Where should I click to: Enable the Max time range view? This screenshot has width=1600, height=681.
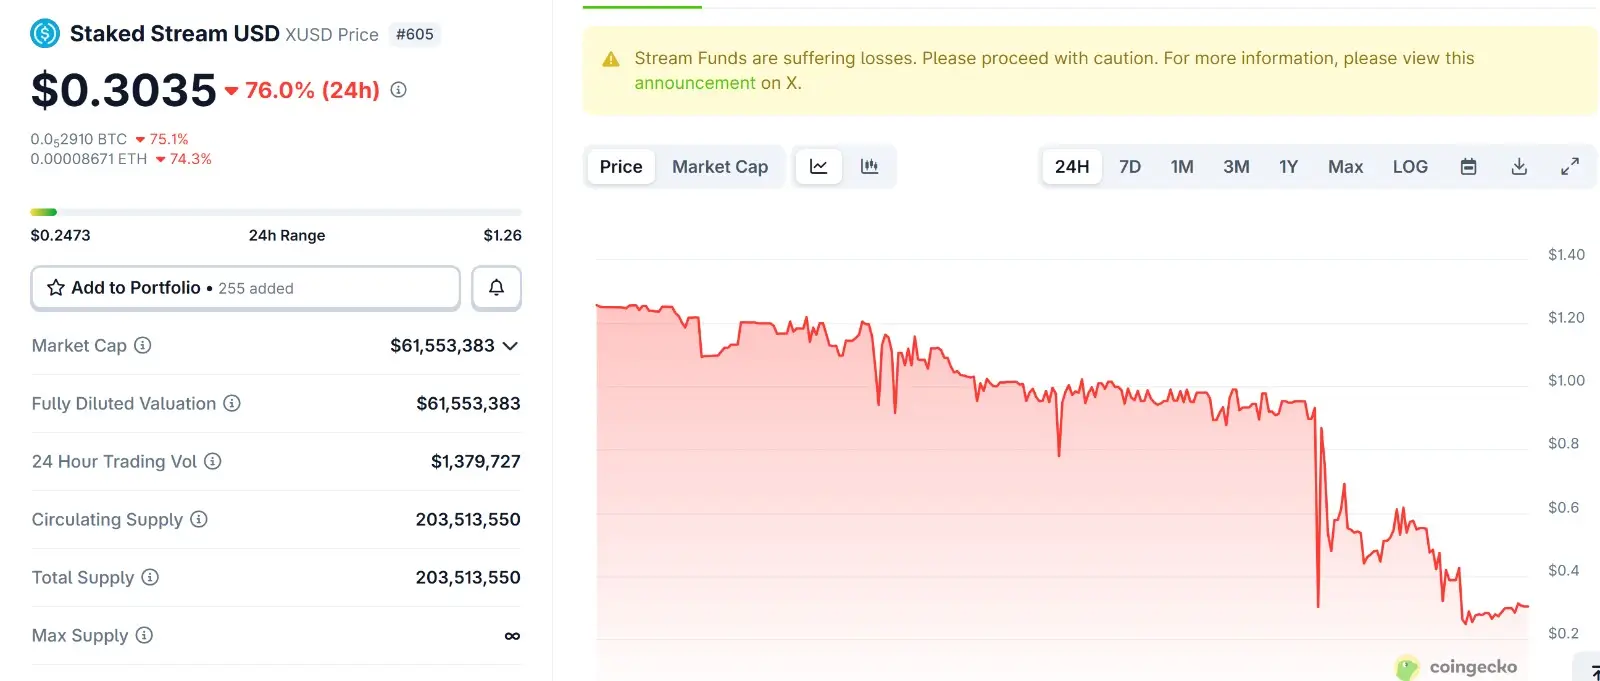(x=1345, y=166)
